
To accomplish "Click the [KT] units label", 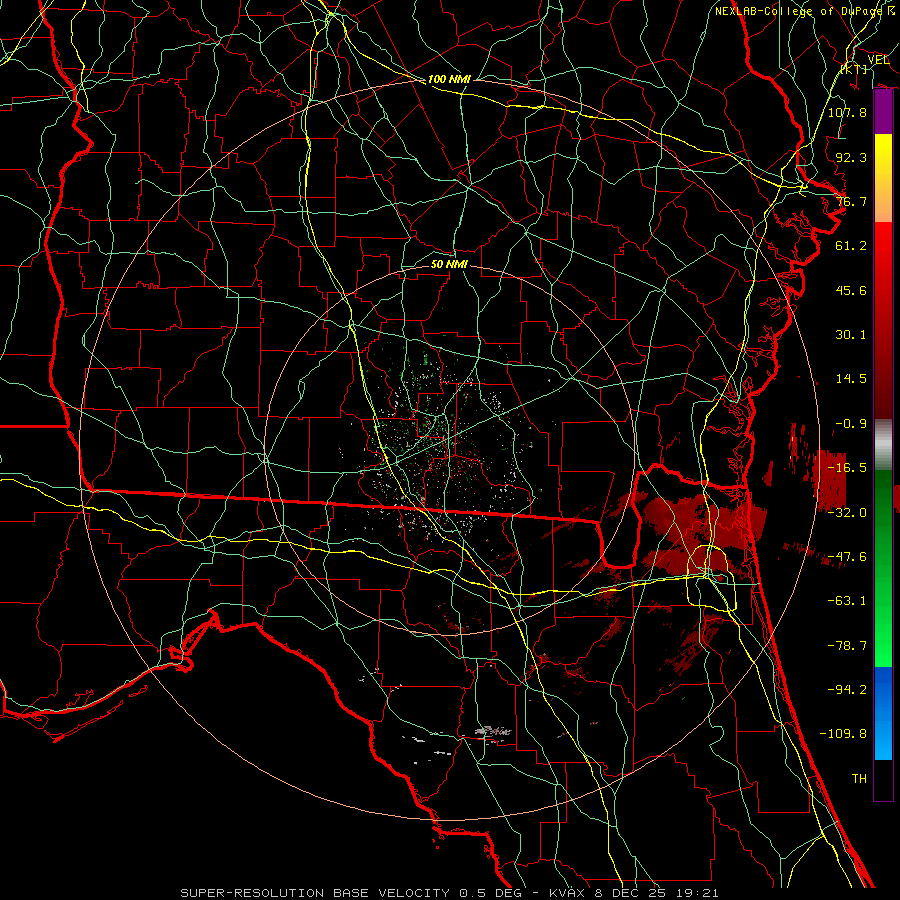I will (854, 69).
